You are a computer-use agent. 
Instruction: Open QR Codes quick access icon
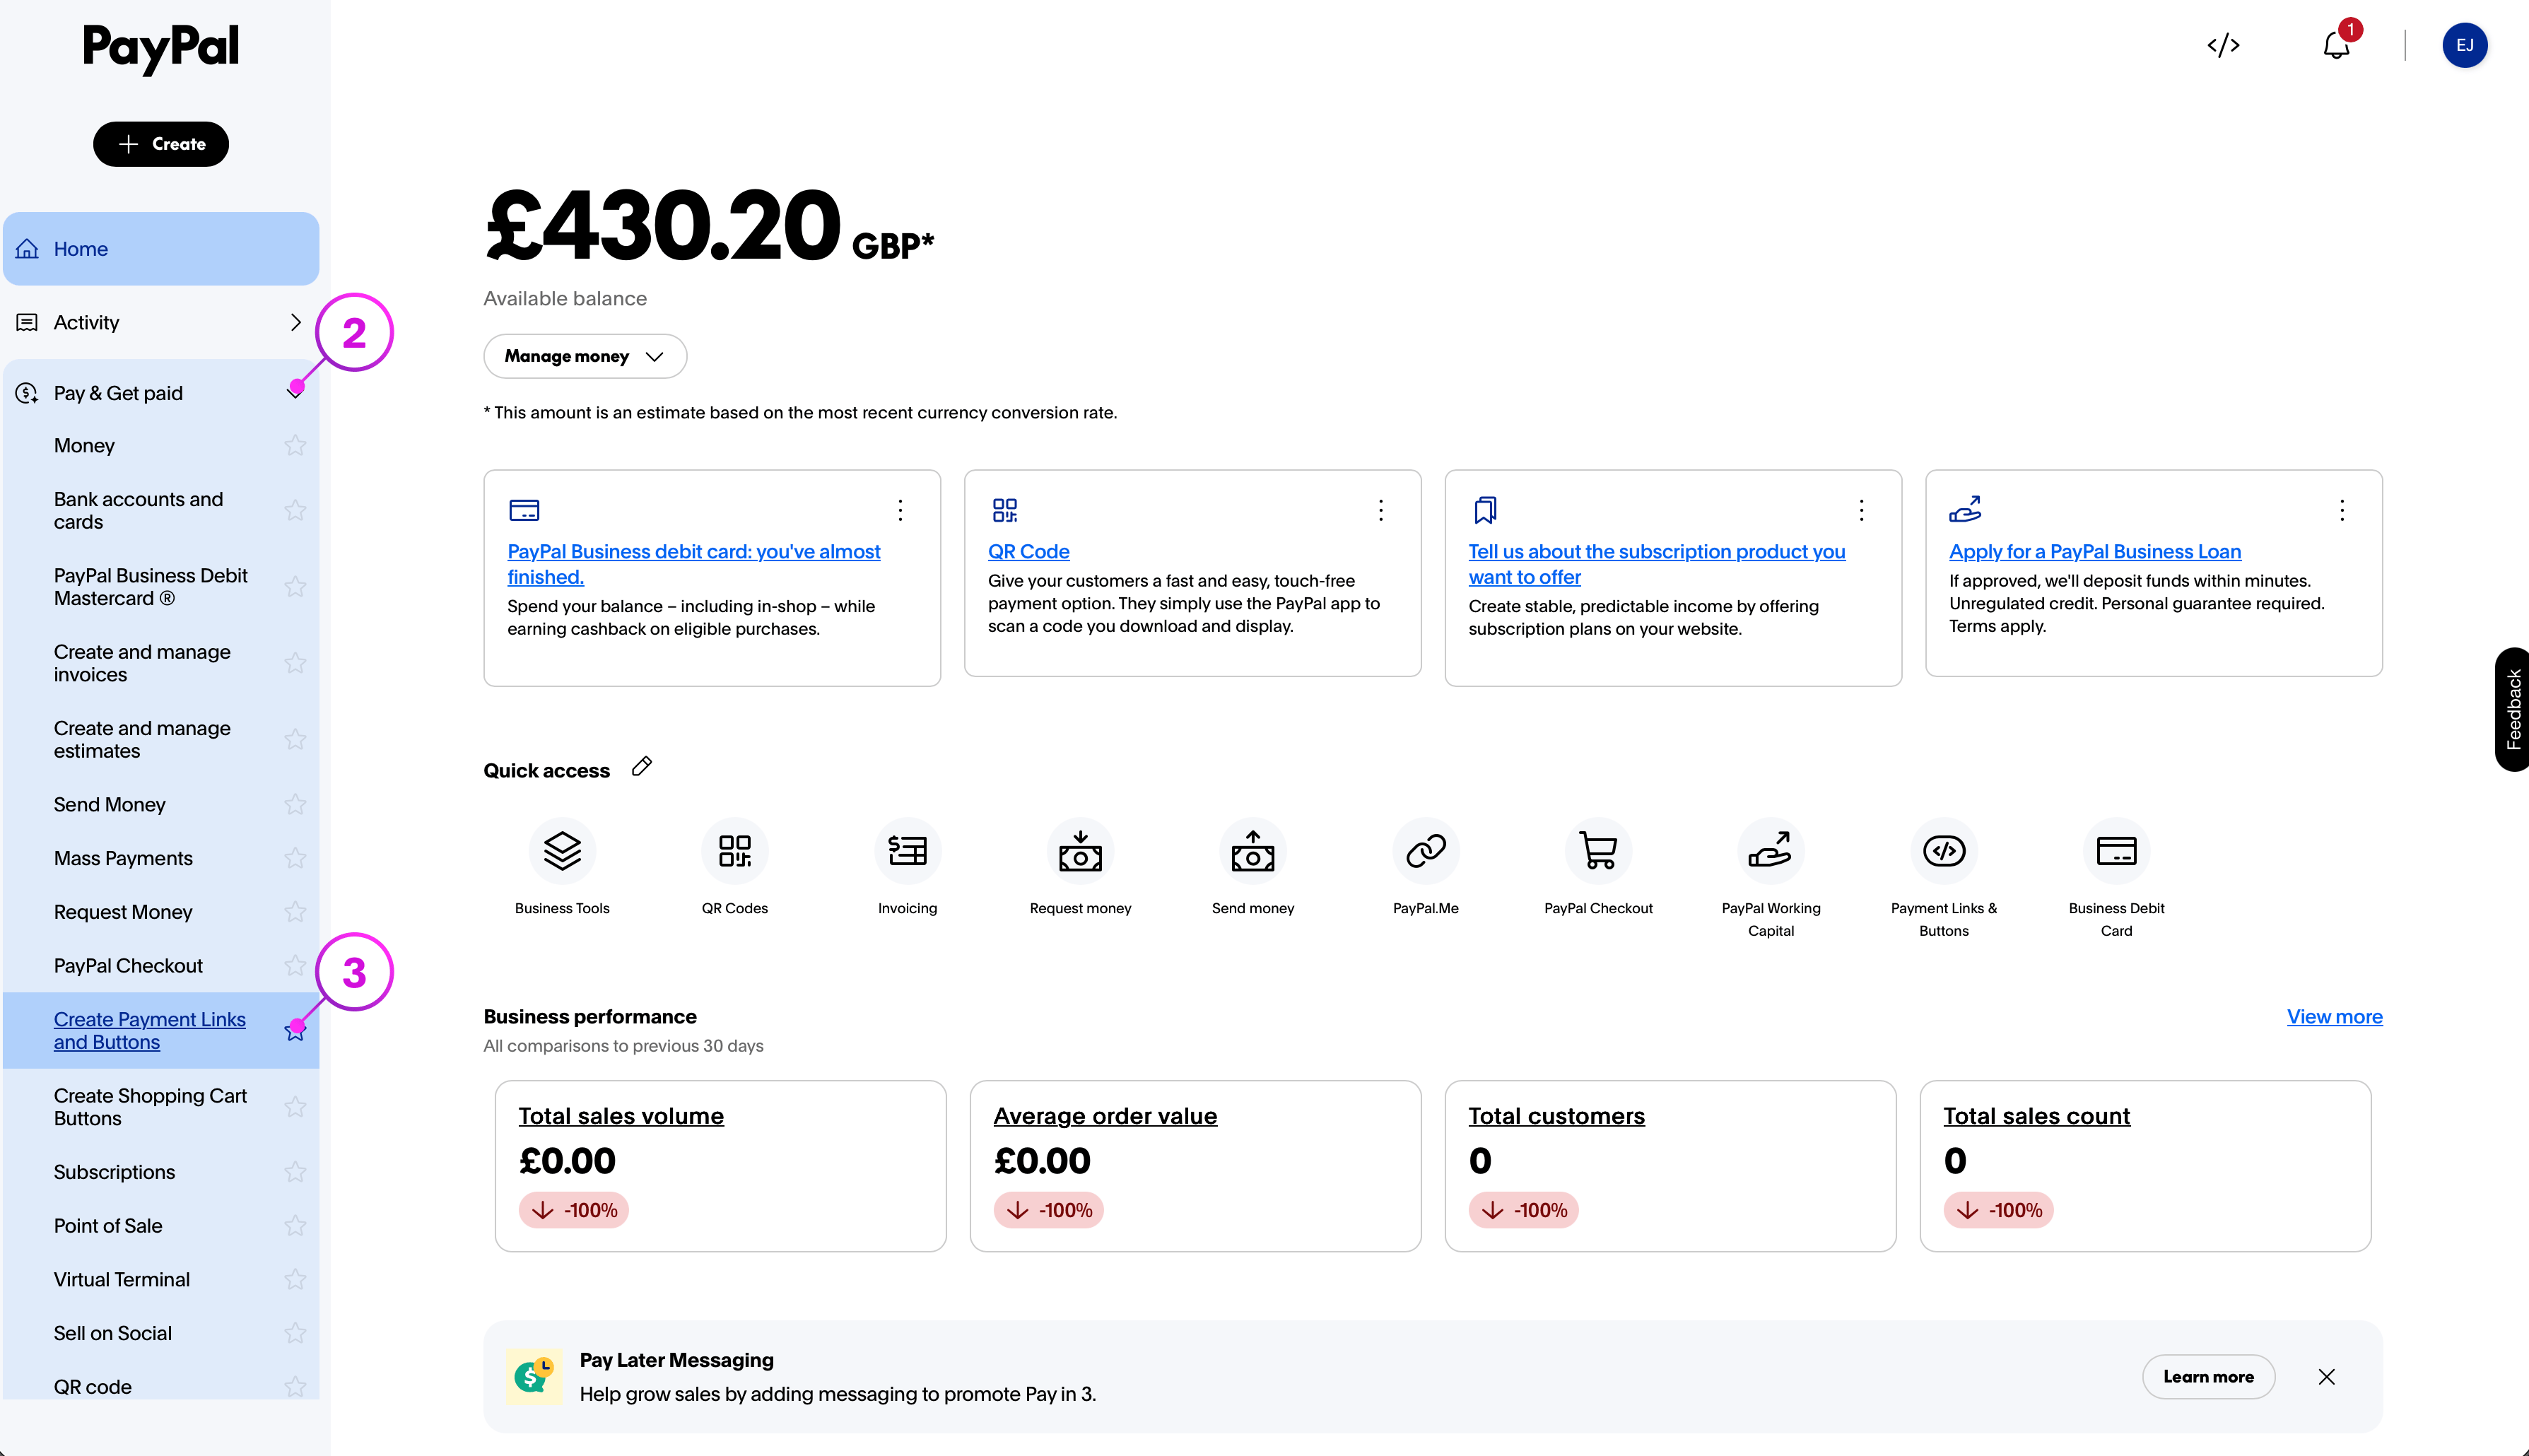pos(735,851)
